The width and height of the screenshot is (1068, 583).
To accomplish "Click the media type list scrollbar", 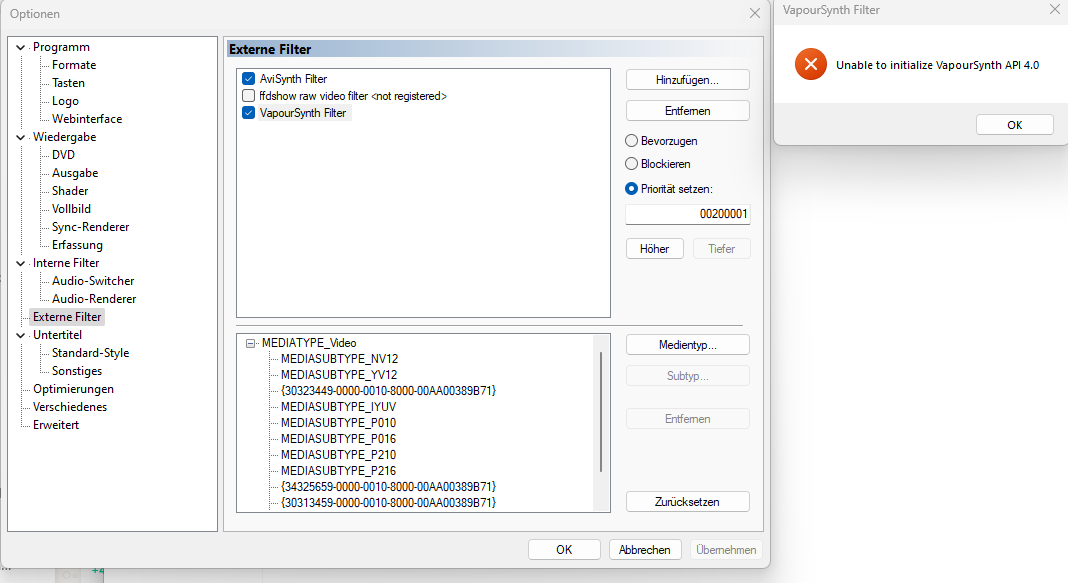I will point(601,410).
